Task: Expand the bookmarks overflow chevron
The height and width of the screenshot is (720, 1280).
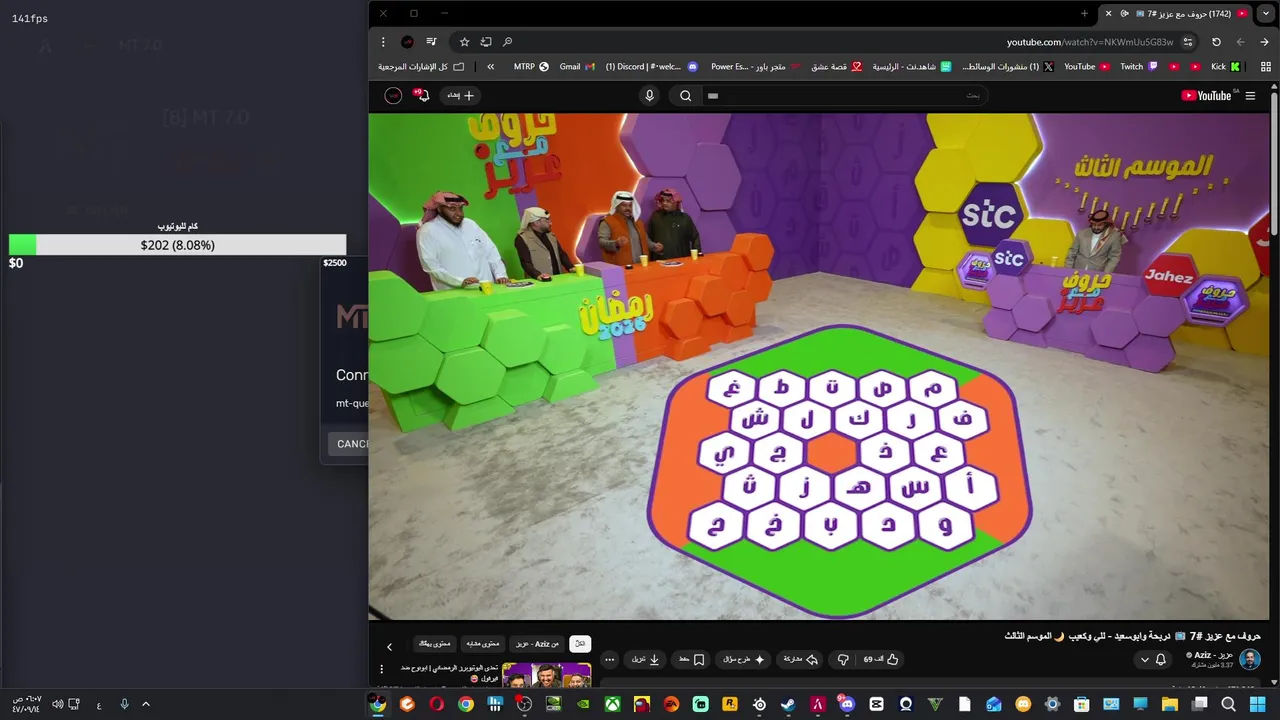Action: pos(491,67)
